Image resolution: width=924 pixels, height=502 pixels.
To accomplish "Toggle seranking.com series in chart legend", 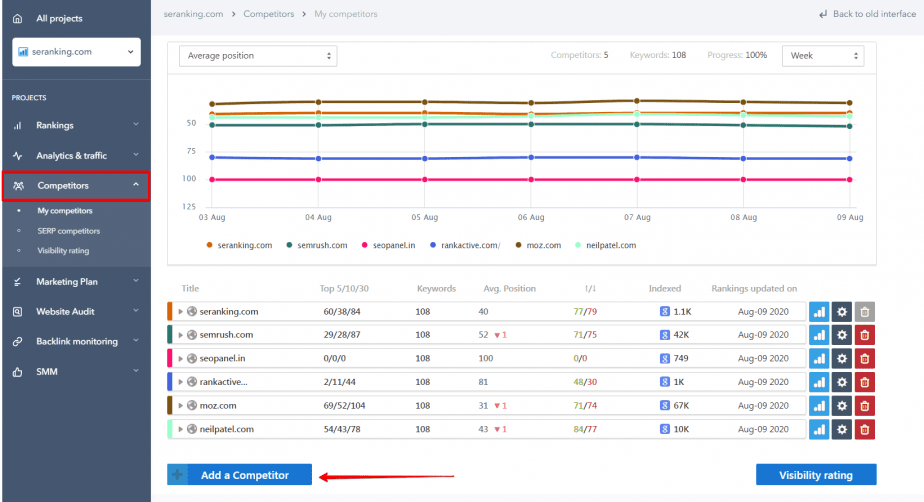I will 239,245.
